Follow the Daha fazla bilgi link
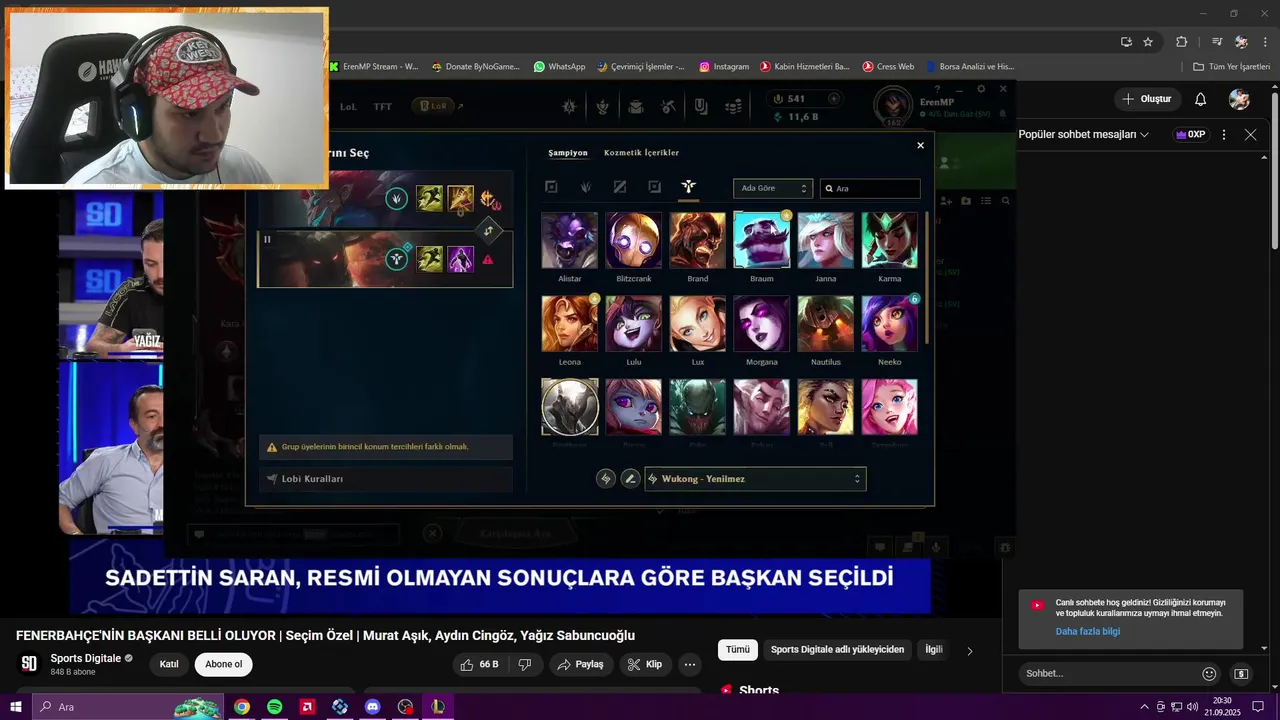 tap(1087, 632)
